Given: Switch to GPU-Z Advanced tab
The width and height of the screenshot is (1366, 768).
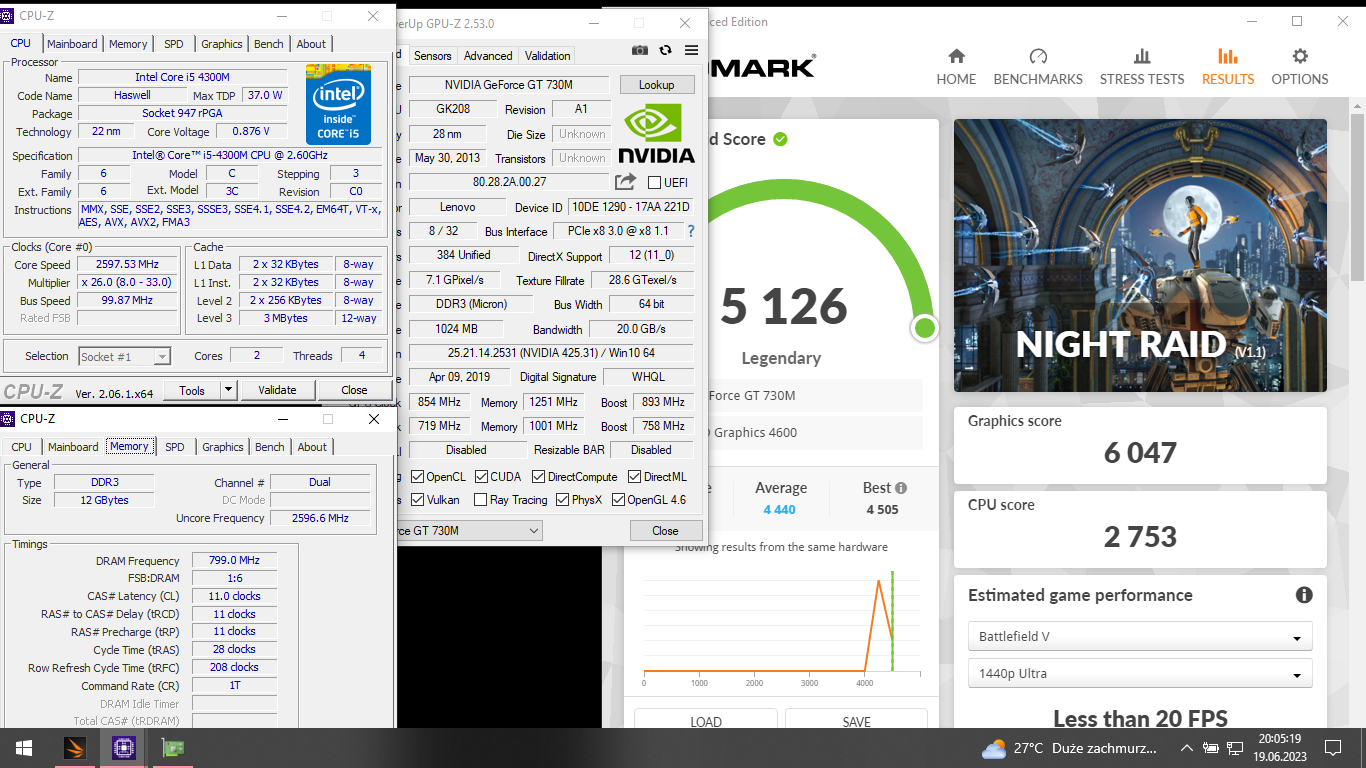Looking at the screenshot, I should coord(489,56).
